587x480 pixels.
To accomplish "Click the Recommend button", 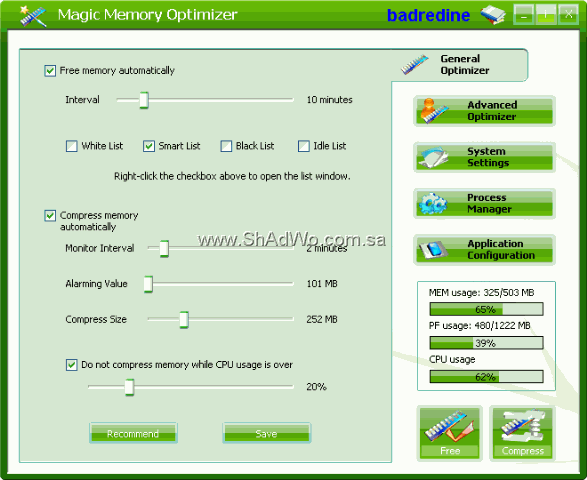I will click(x=133, y=434).
